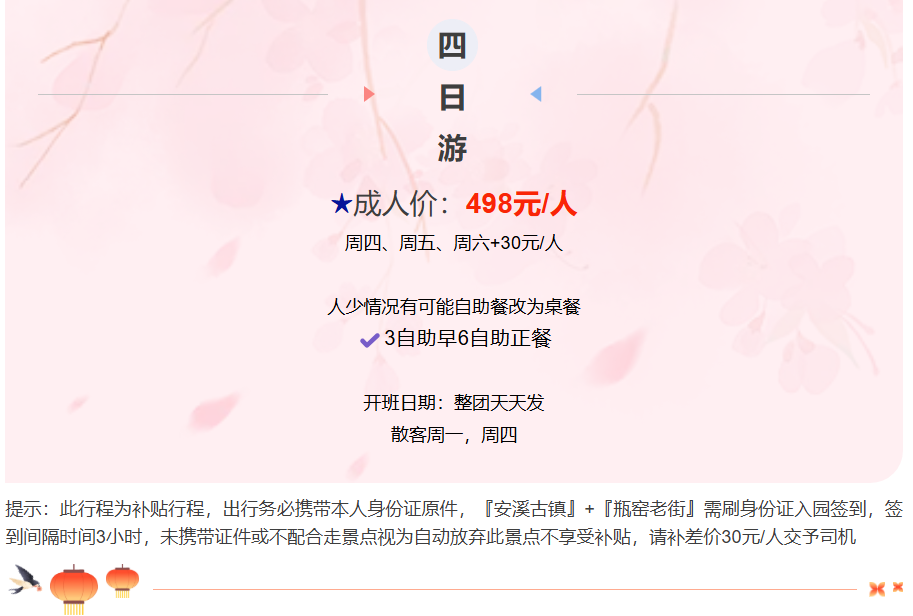Viewport: 913px width, 616px height.
Task: Select the 周四、周五、周六+30元/人 surcharge line
Action: pyautogui.click(x=454, y=243)
